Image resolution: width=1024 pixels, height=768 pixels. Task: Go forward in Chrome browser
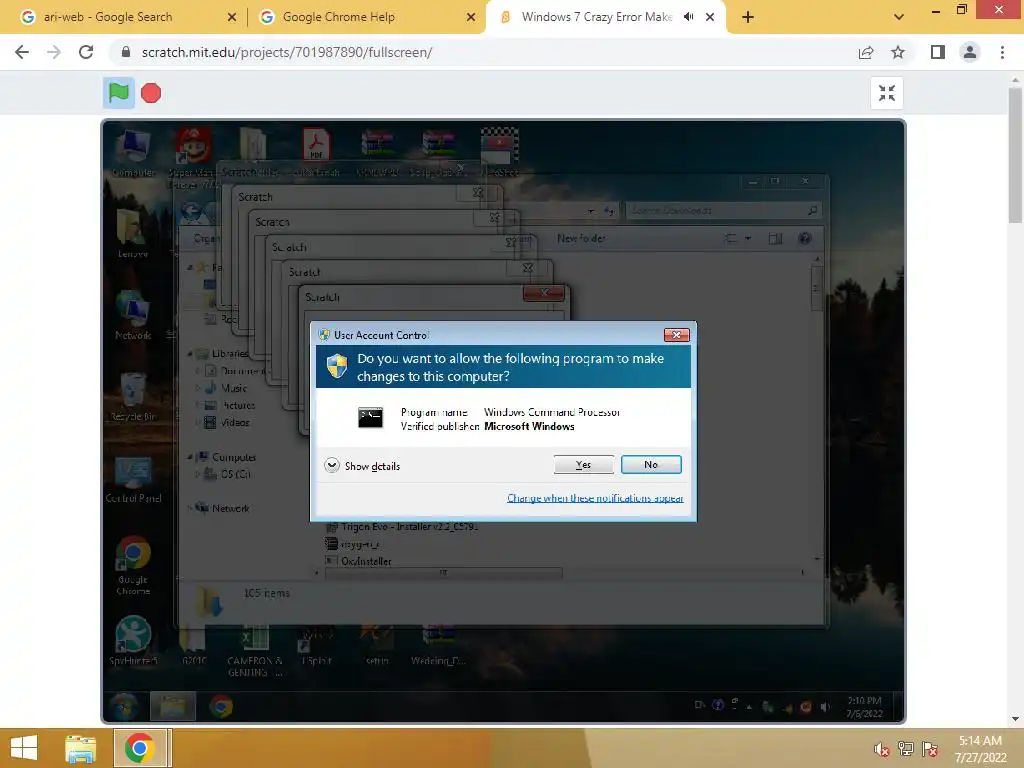point(54,52)
